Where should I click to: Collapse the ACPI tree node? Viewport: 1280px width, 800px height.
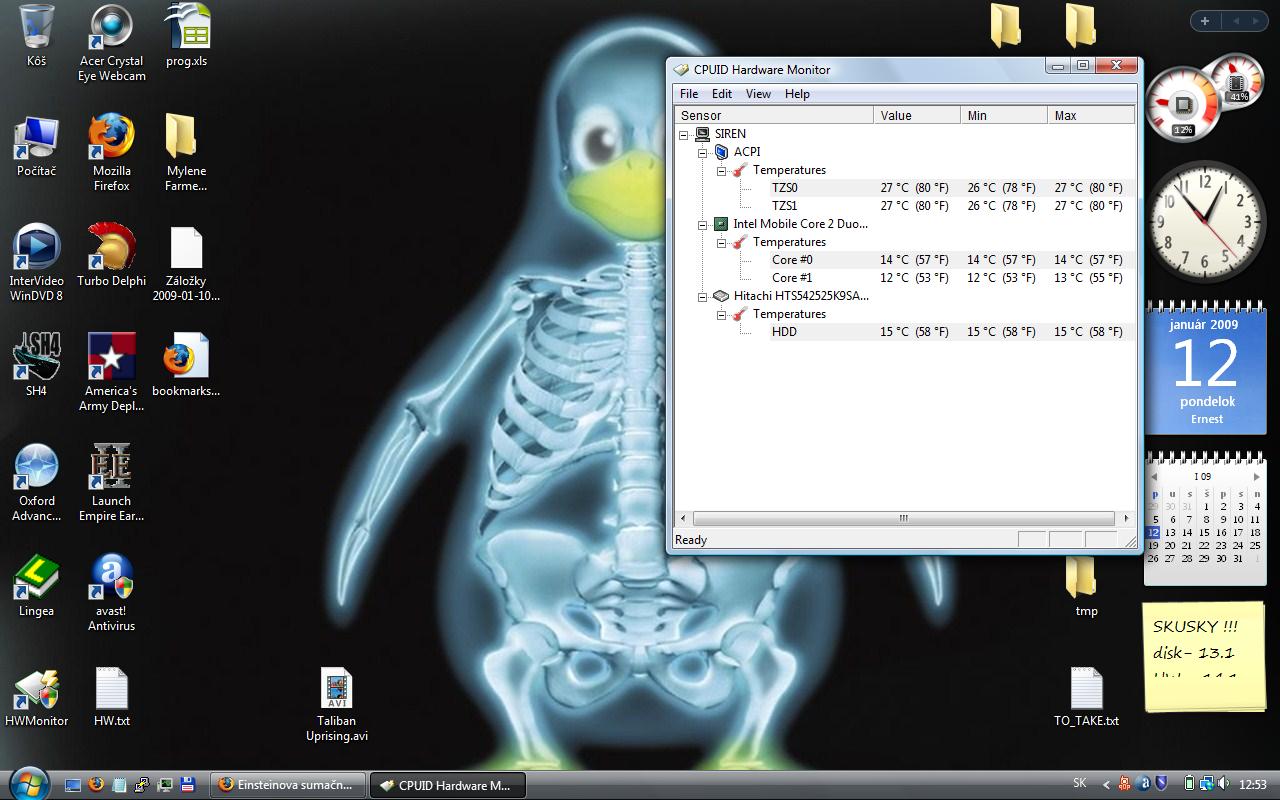coord(703,152)
